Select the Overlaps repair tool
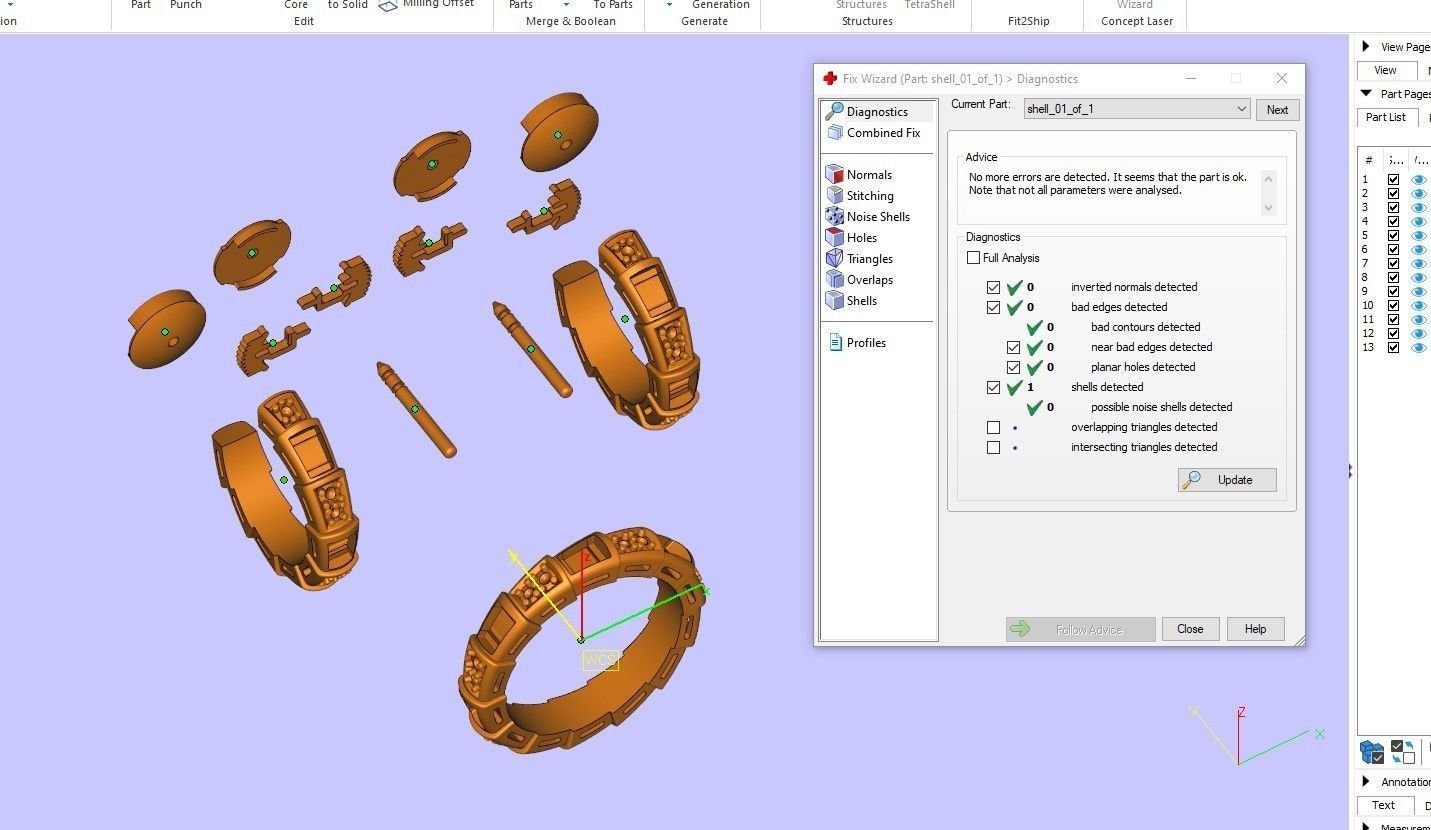The image size is (1431, 830). click(x=859, y=279)
